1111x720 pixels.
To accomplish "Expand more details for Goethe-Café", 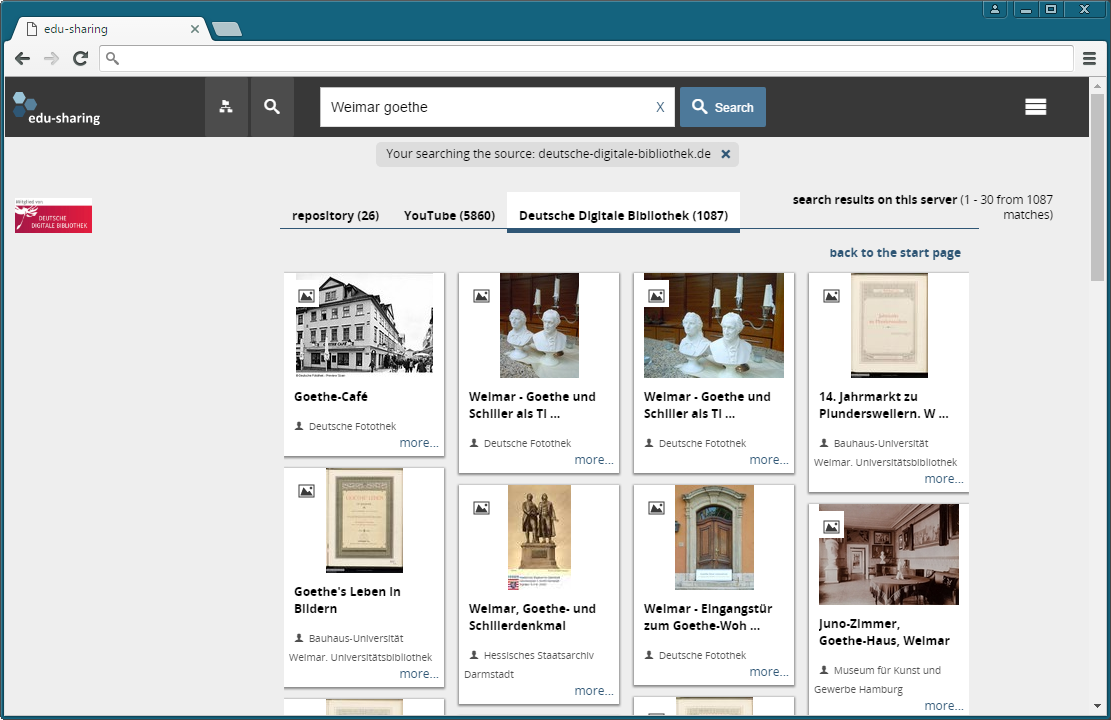I will pyautogui.click(x=419, y=443).
